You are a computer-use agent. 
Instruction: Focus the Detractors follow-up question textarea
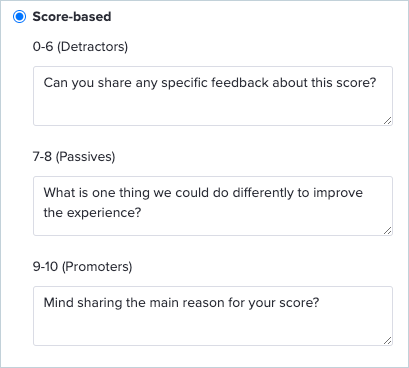213,96
